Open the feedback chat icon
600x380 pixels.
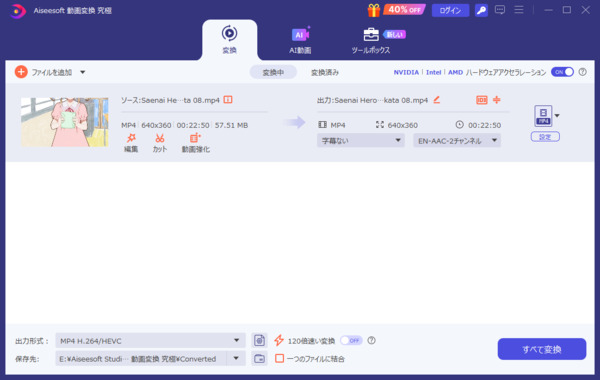pos(500,10)
